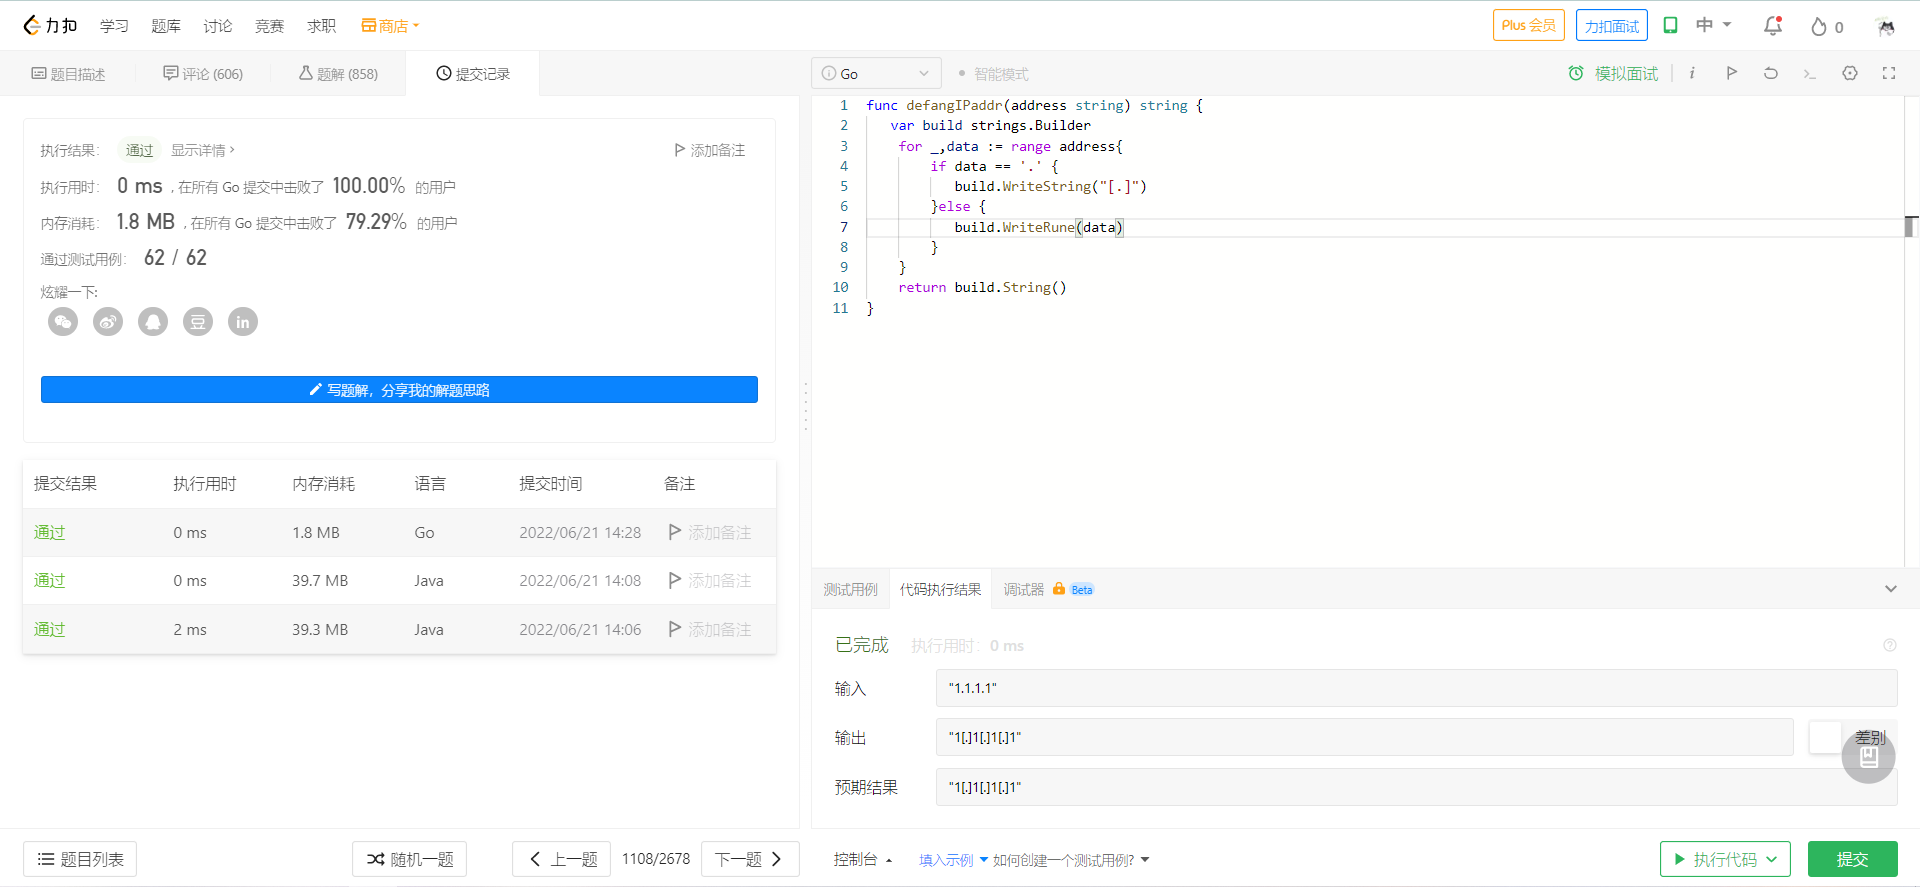Screen dimensions: 1920x887
Task: Open the notifications bell
Action: click(x=1772, y=26)
